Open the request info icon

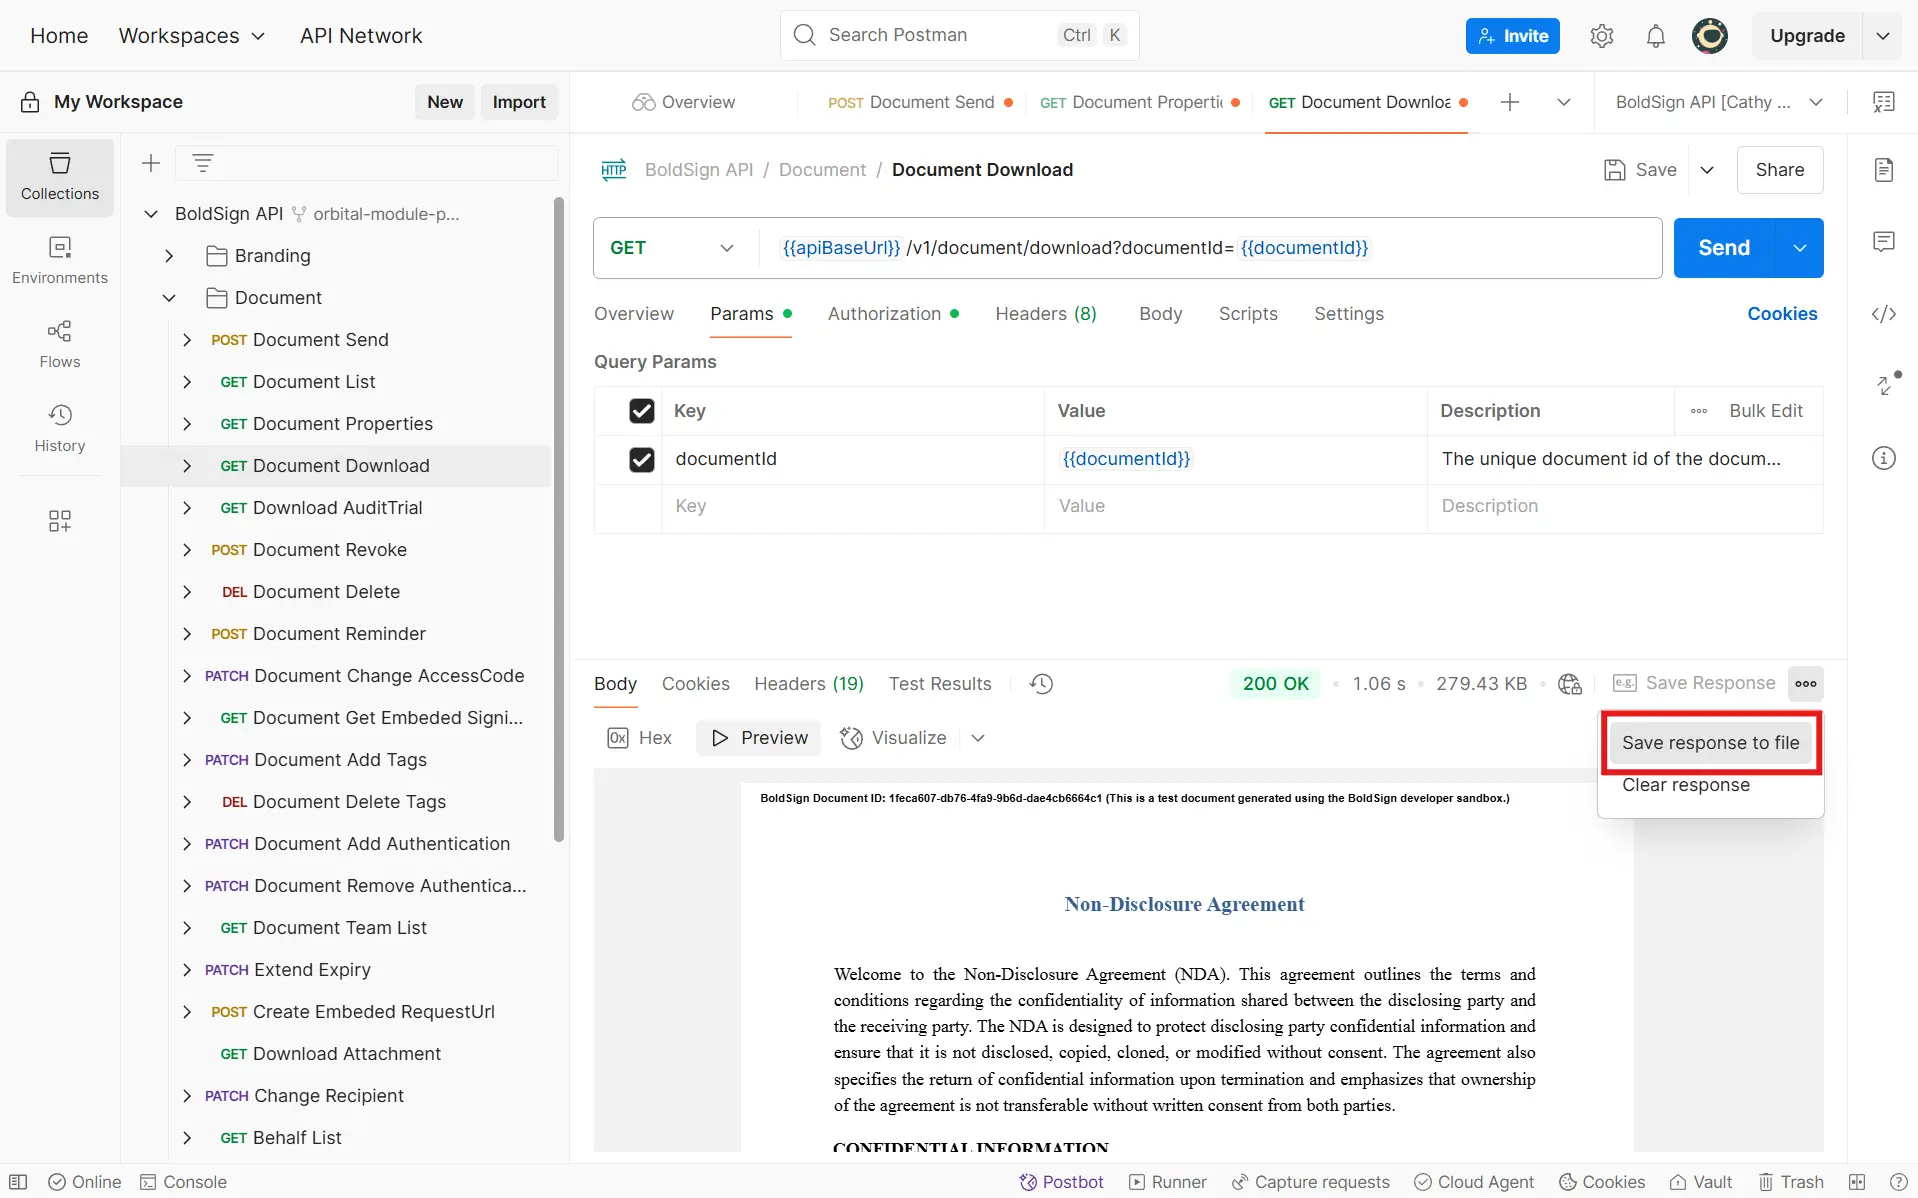pyautogui.click(x=1884, y=458)
